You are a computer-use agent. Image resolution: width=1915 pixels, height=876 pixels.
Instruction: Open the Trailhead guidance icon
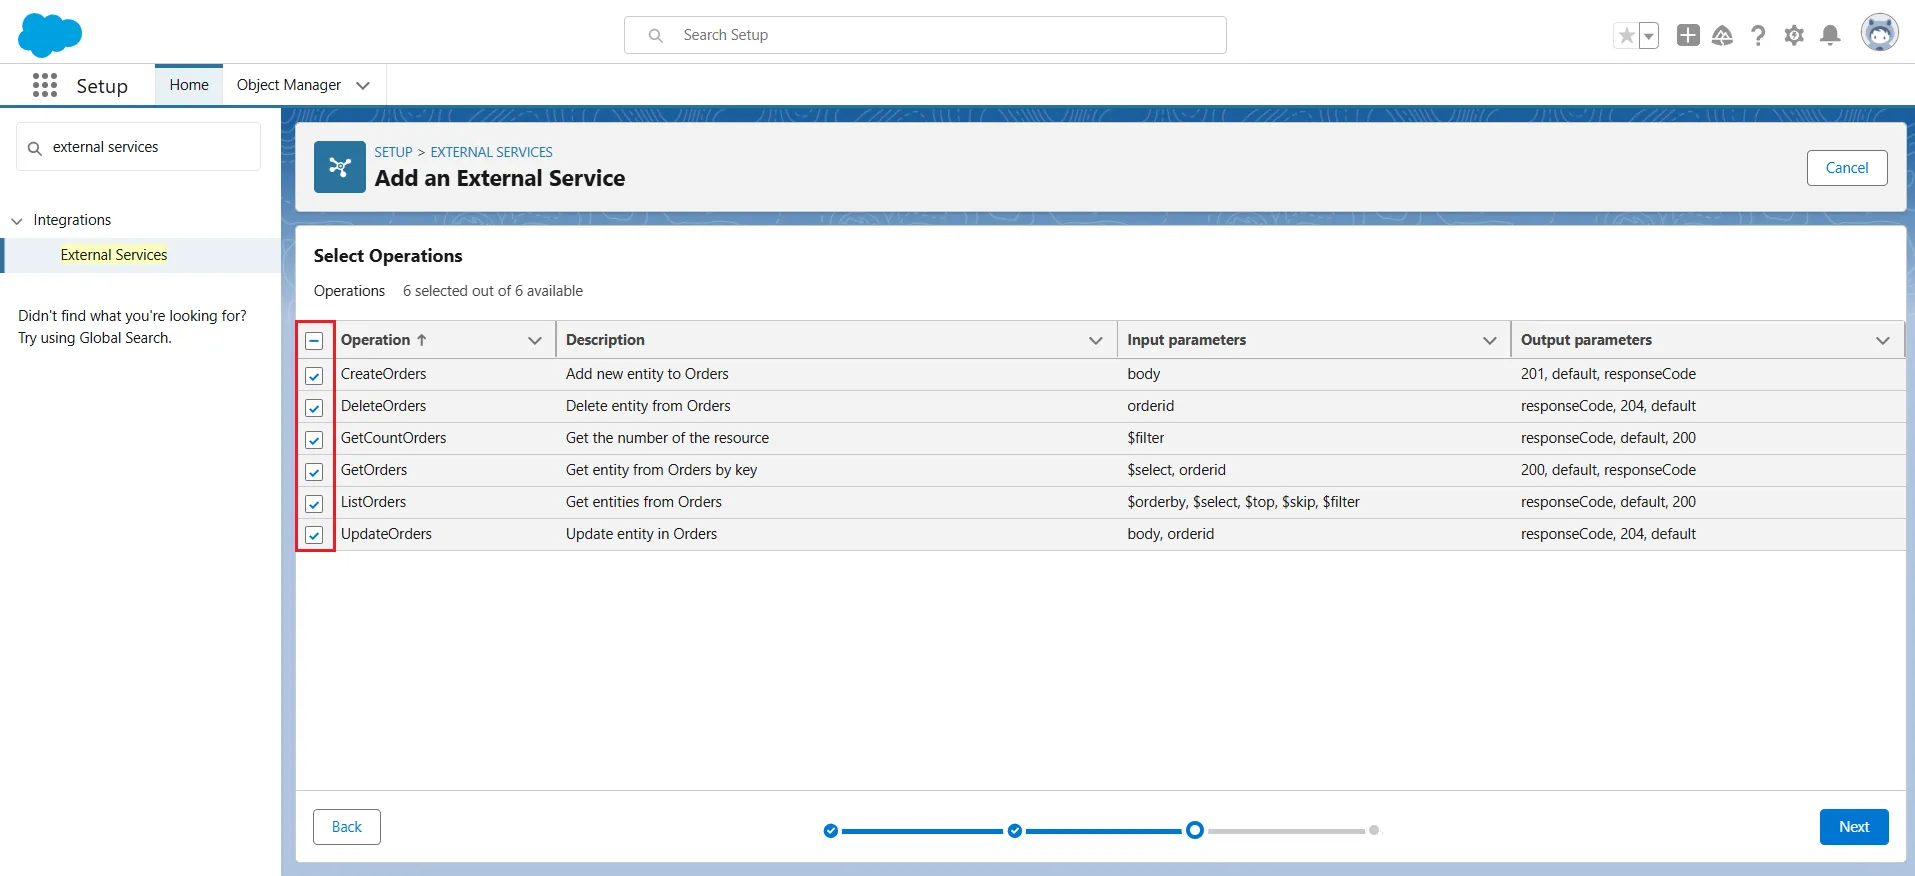pyautogui.click(x=1722, y=36)
